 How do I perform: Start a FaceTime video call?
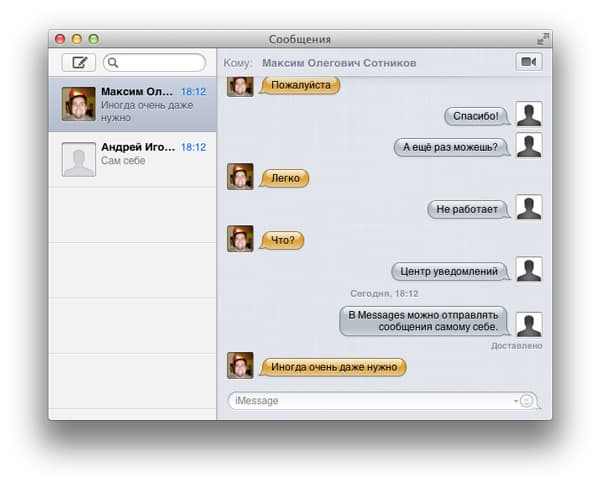point(529,62)
